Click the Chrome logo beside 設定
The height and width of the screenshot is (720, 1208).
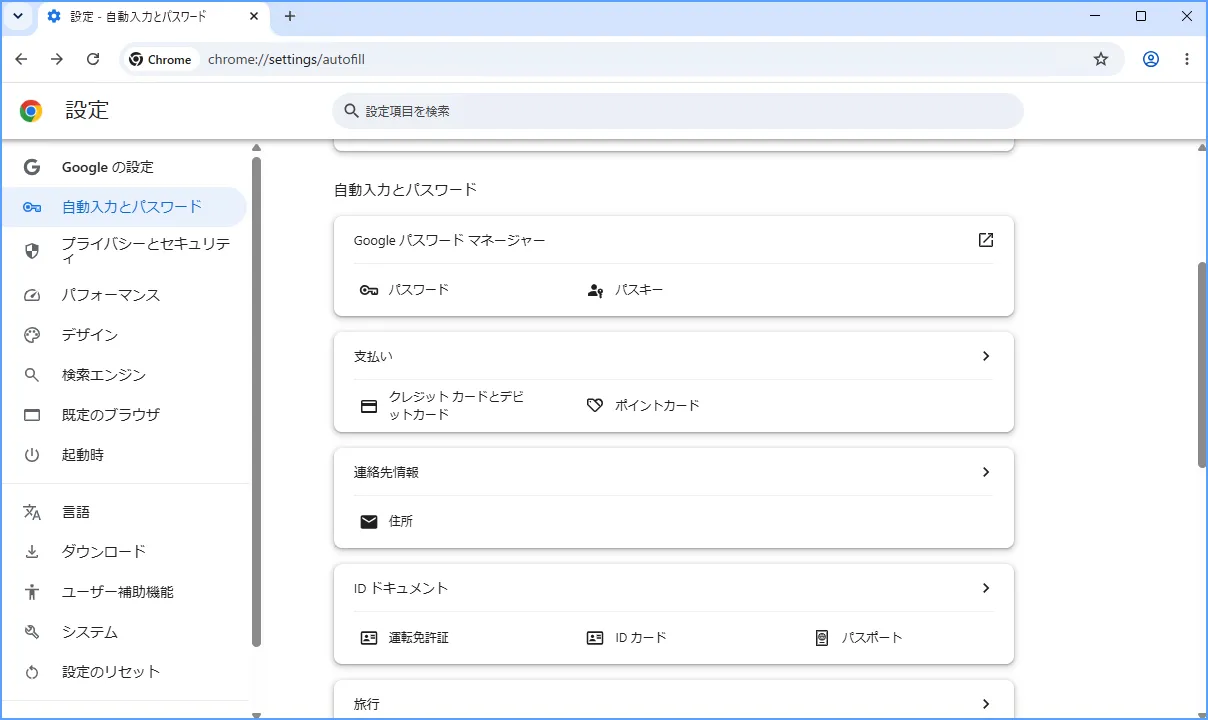(x=31, y=111)
